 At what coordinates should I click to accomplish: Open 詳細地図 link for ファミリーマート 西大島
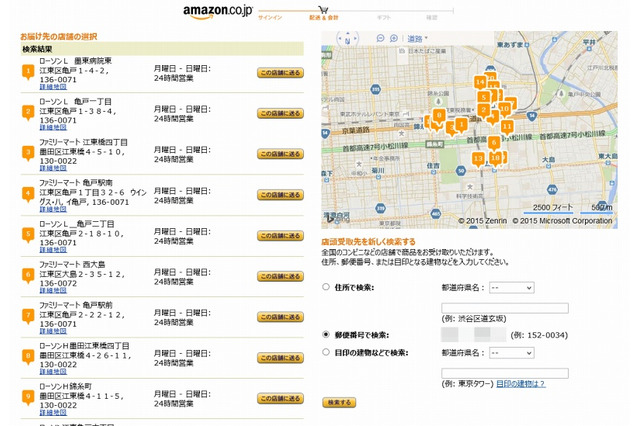(x=53, y=290)
